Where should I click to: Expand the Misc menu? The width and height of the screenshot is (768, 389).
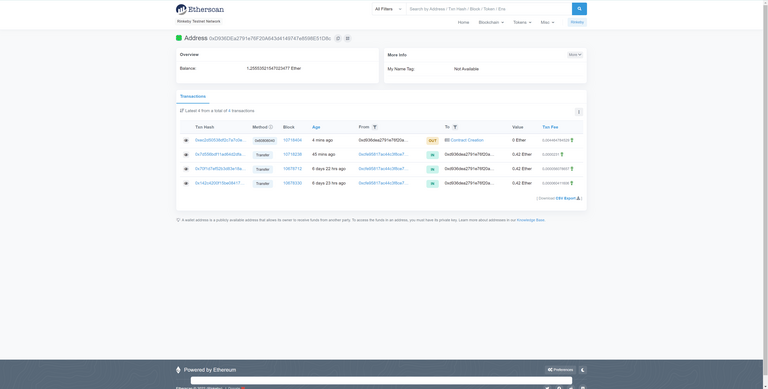click(x=547, y=23)
